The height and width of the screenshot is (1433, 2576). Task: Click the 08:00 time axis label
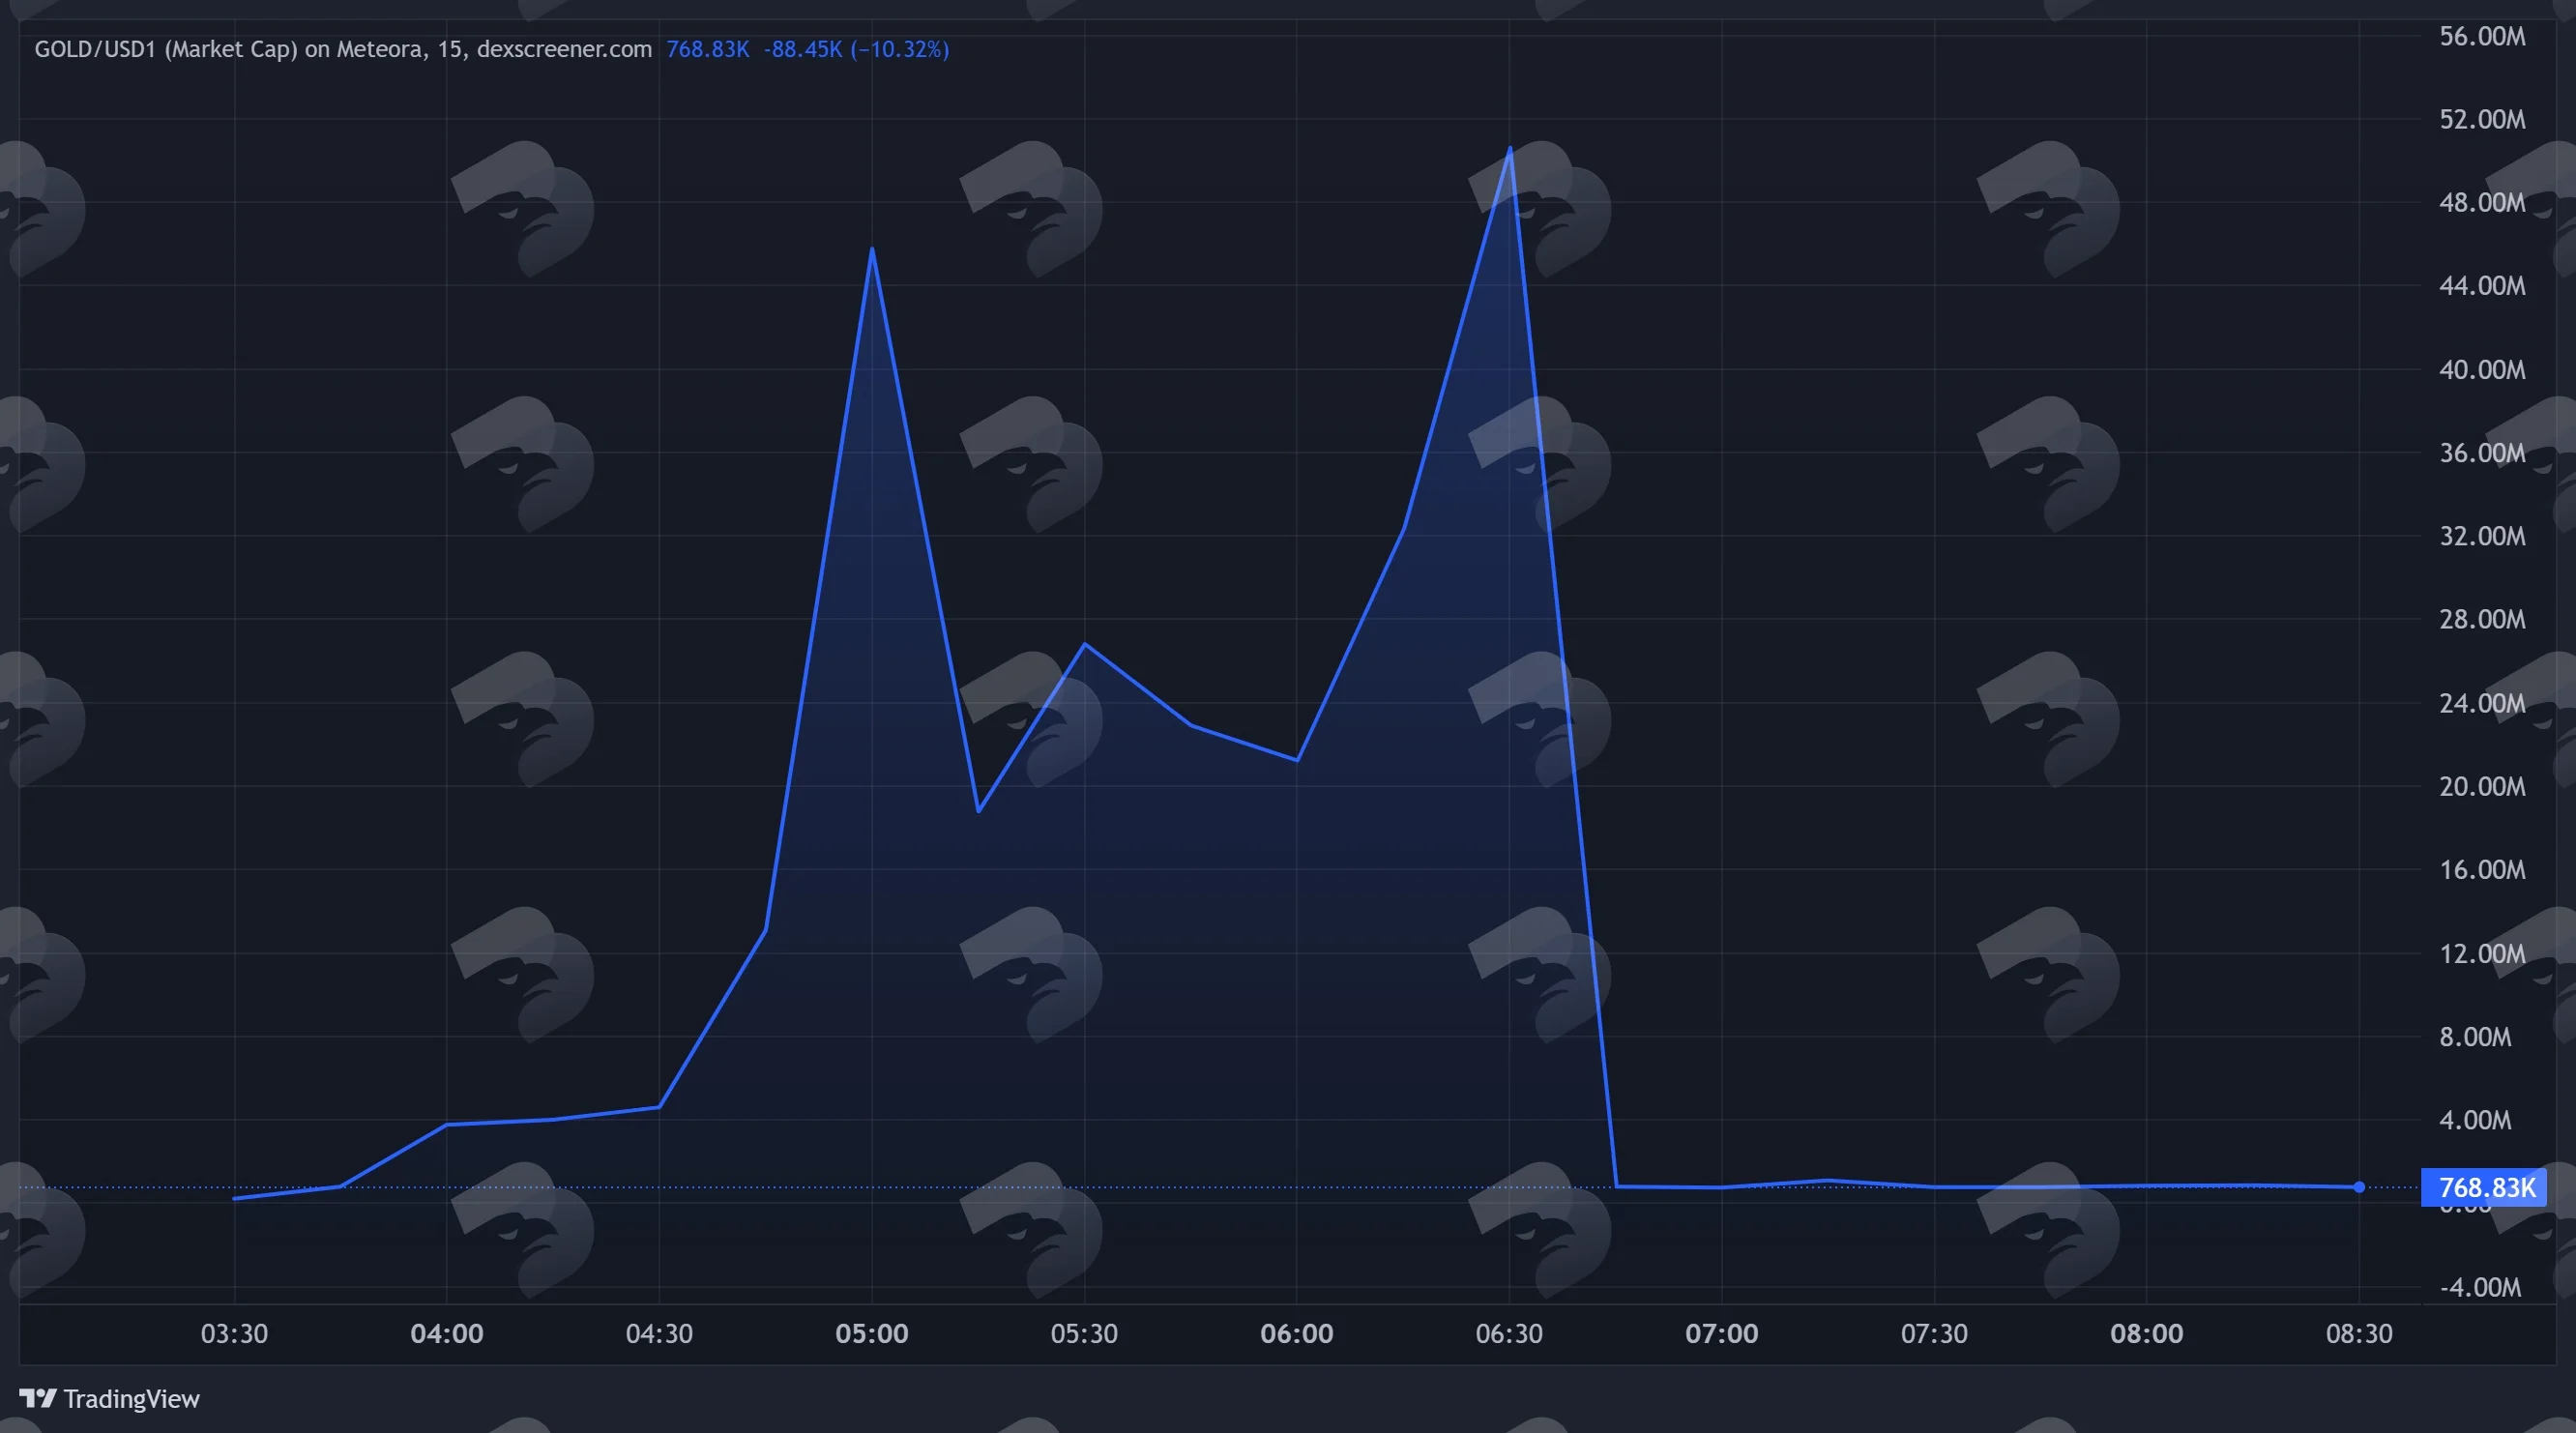pyautogui.click(x=2147, y=1334)
